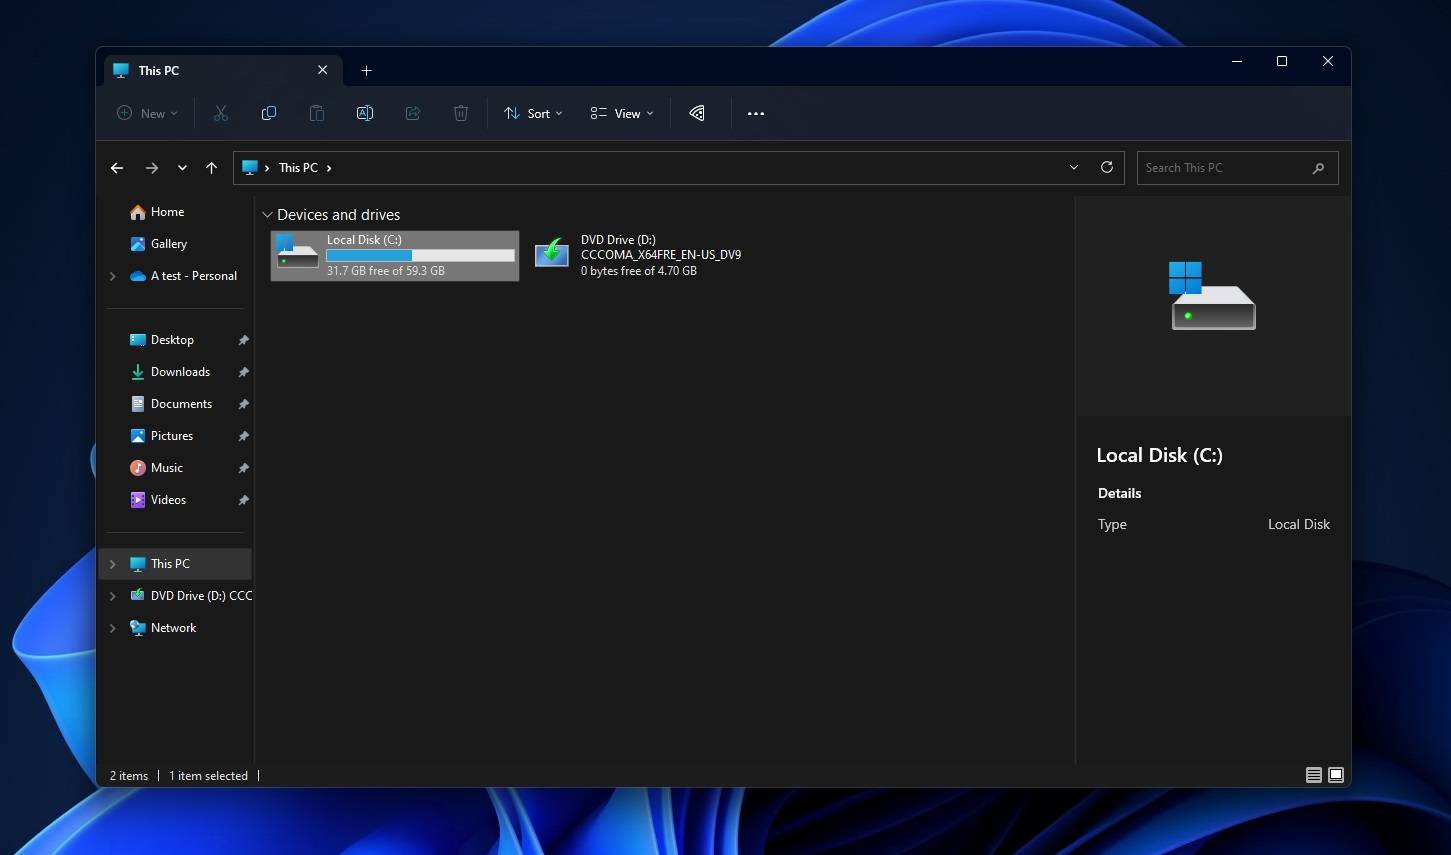
Task: Open the New item dropdown
Action: click(146, 113)
